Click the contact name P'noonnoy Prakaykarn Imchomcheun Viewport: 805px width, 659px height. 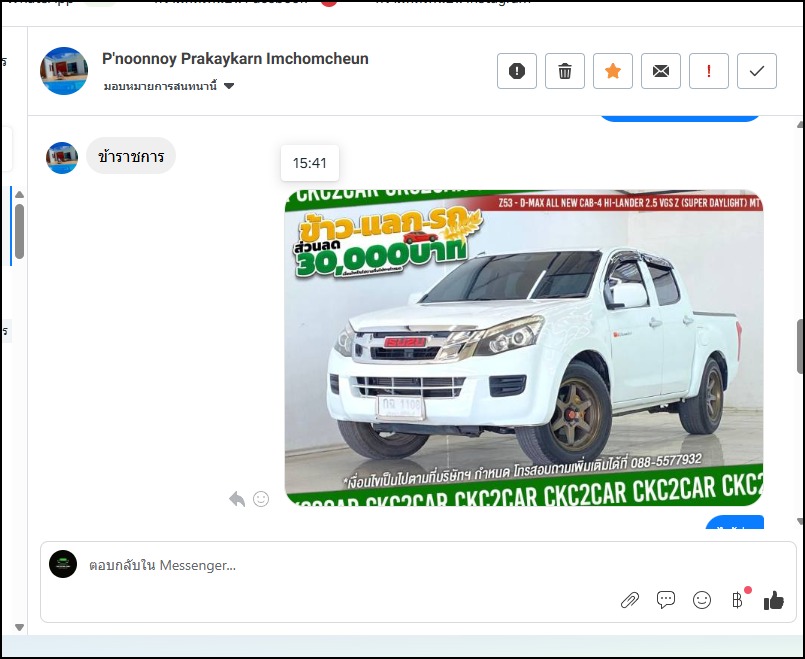pyautogui.click(x=235, y=59)
